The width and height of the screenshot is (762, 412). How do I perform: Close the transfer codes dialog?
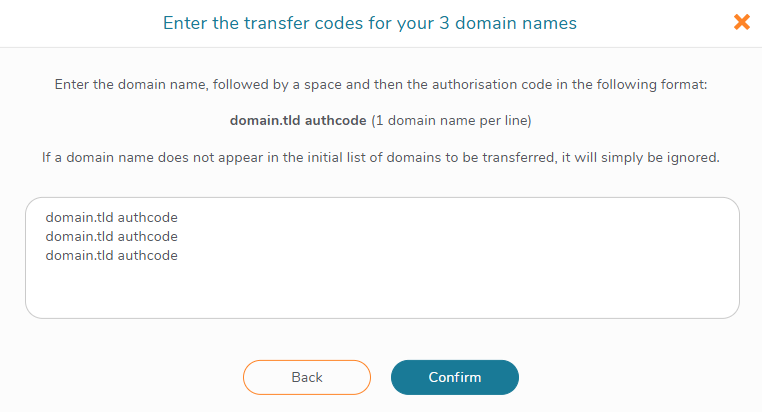pyautogui.click(x=741, y=22)
